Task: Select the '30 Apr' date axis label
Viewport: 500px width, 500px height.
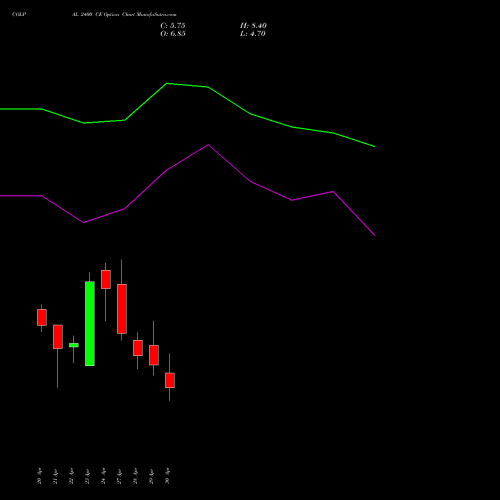Action: [167, 476]
